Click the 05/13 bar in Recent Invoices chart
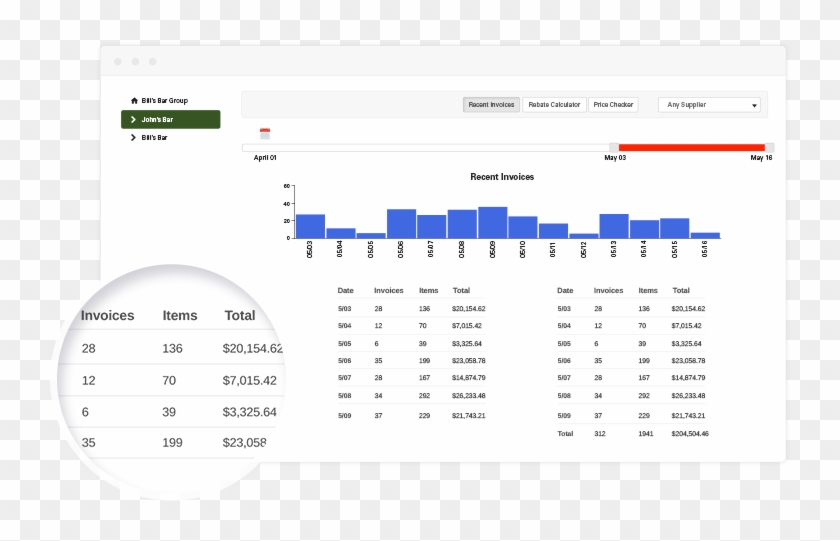Image resolution: width=840 pixels, height=541 pixels. click(x=614, y=226)
